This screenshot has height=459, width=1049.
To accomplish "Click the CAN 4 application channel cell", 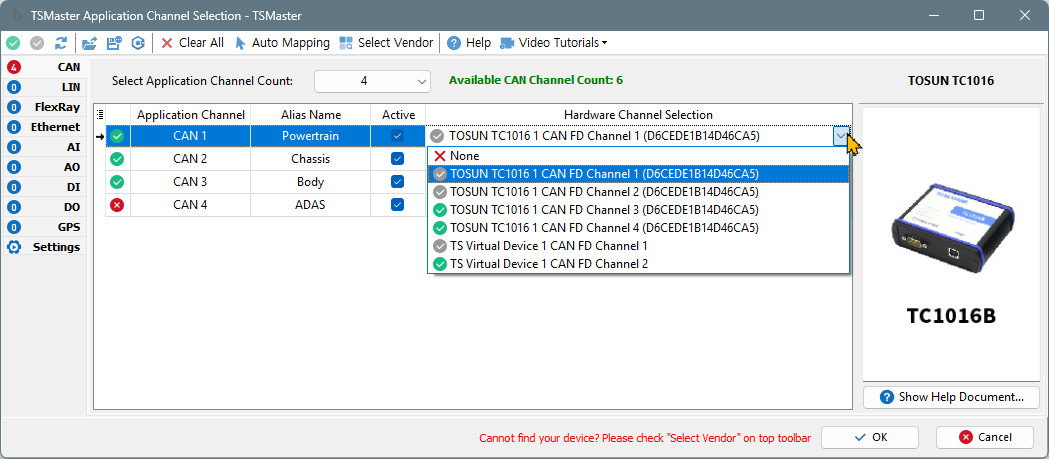I will point(191,205).
